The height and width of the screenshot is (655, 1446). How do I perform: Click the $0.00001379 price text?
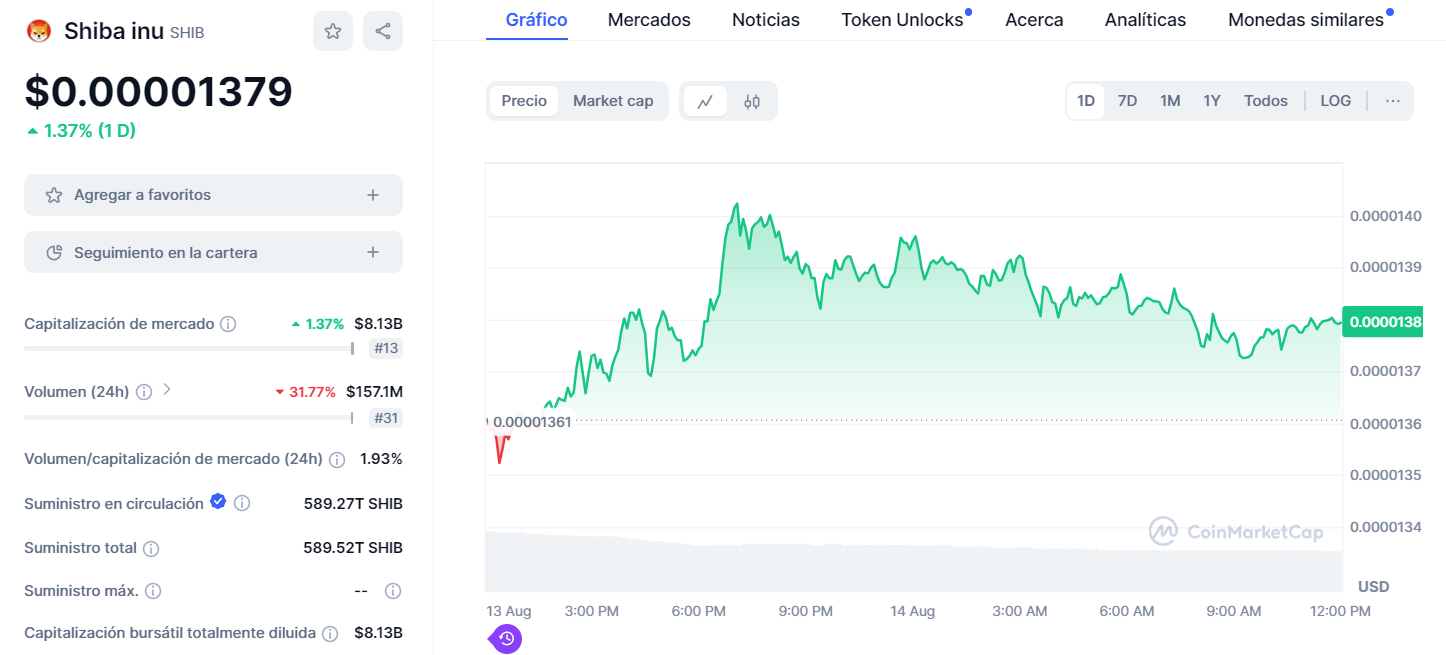[158, 92]
